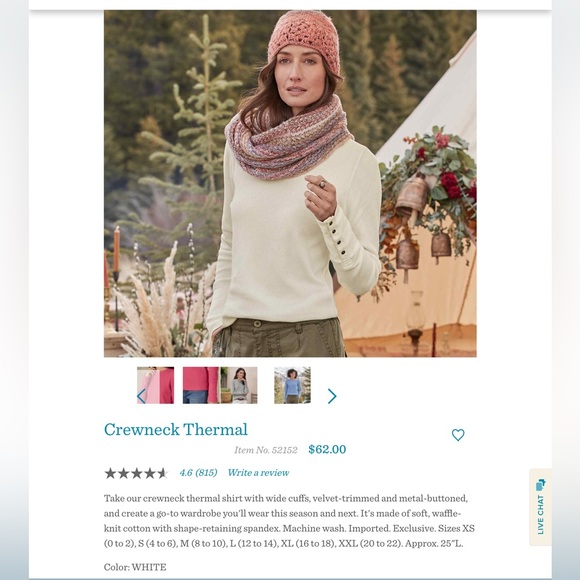The height and width of the screenshot is (580, 580).
Task: View the blue thermal model thumbnail
Action: click(292, 385)
